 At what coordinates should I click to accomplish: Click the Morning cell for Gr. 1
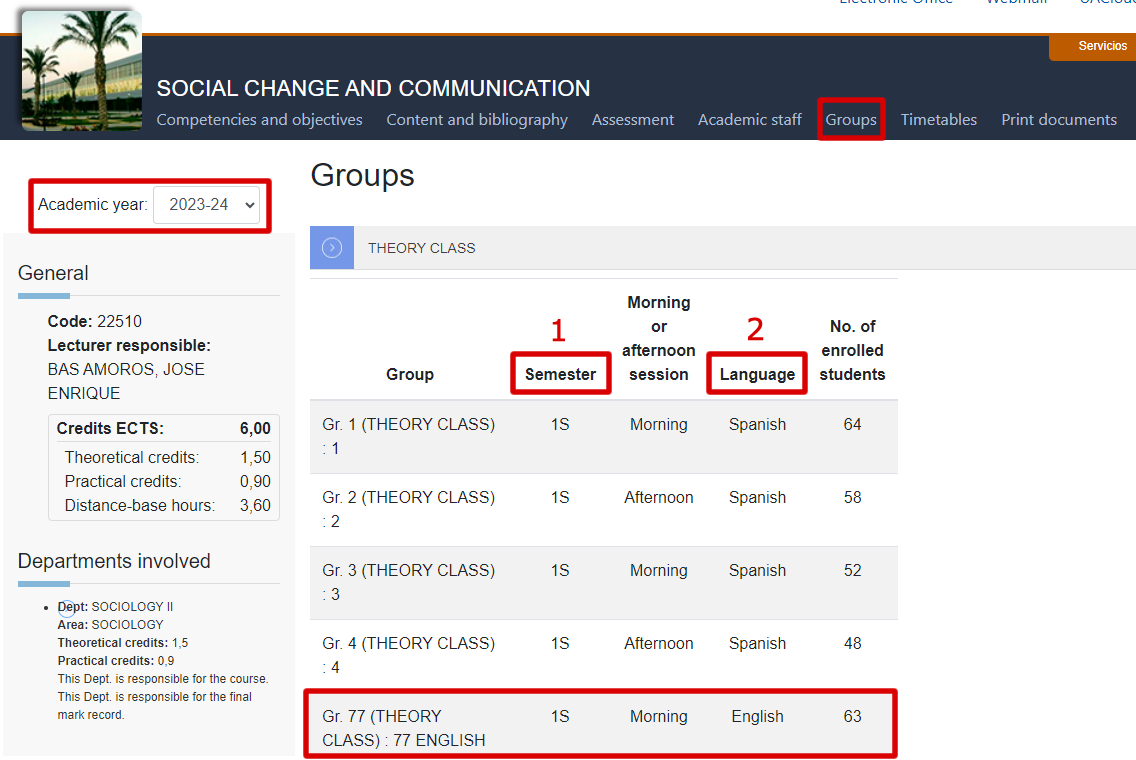pyautogui.click(x=659, y=425)
